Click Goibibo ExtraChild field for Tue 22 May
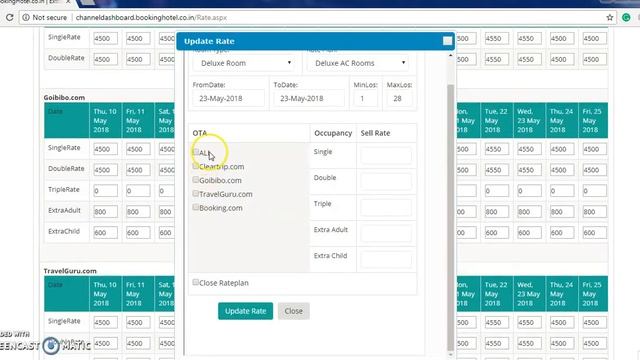The image size is (640, 360). [496, 232]
